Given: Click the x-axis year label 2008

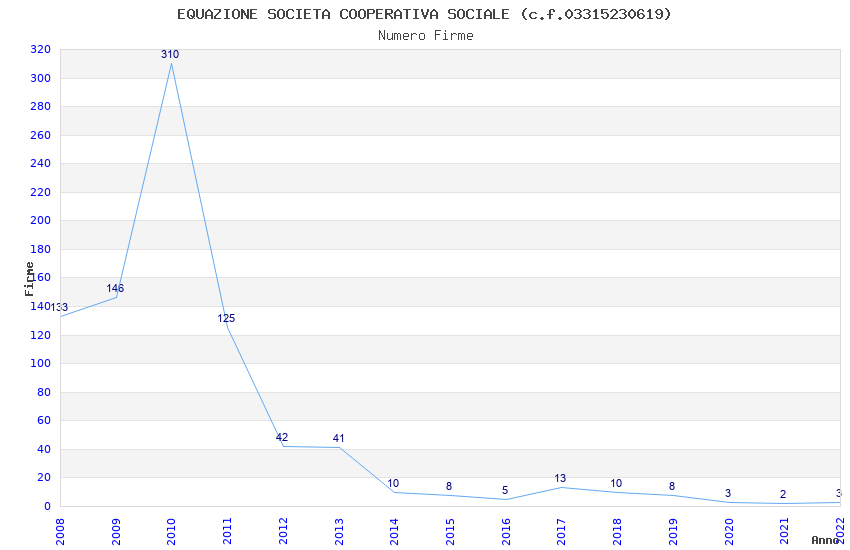Looking at the screenshot, I should click(x=60, y=531).
